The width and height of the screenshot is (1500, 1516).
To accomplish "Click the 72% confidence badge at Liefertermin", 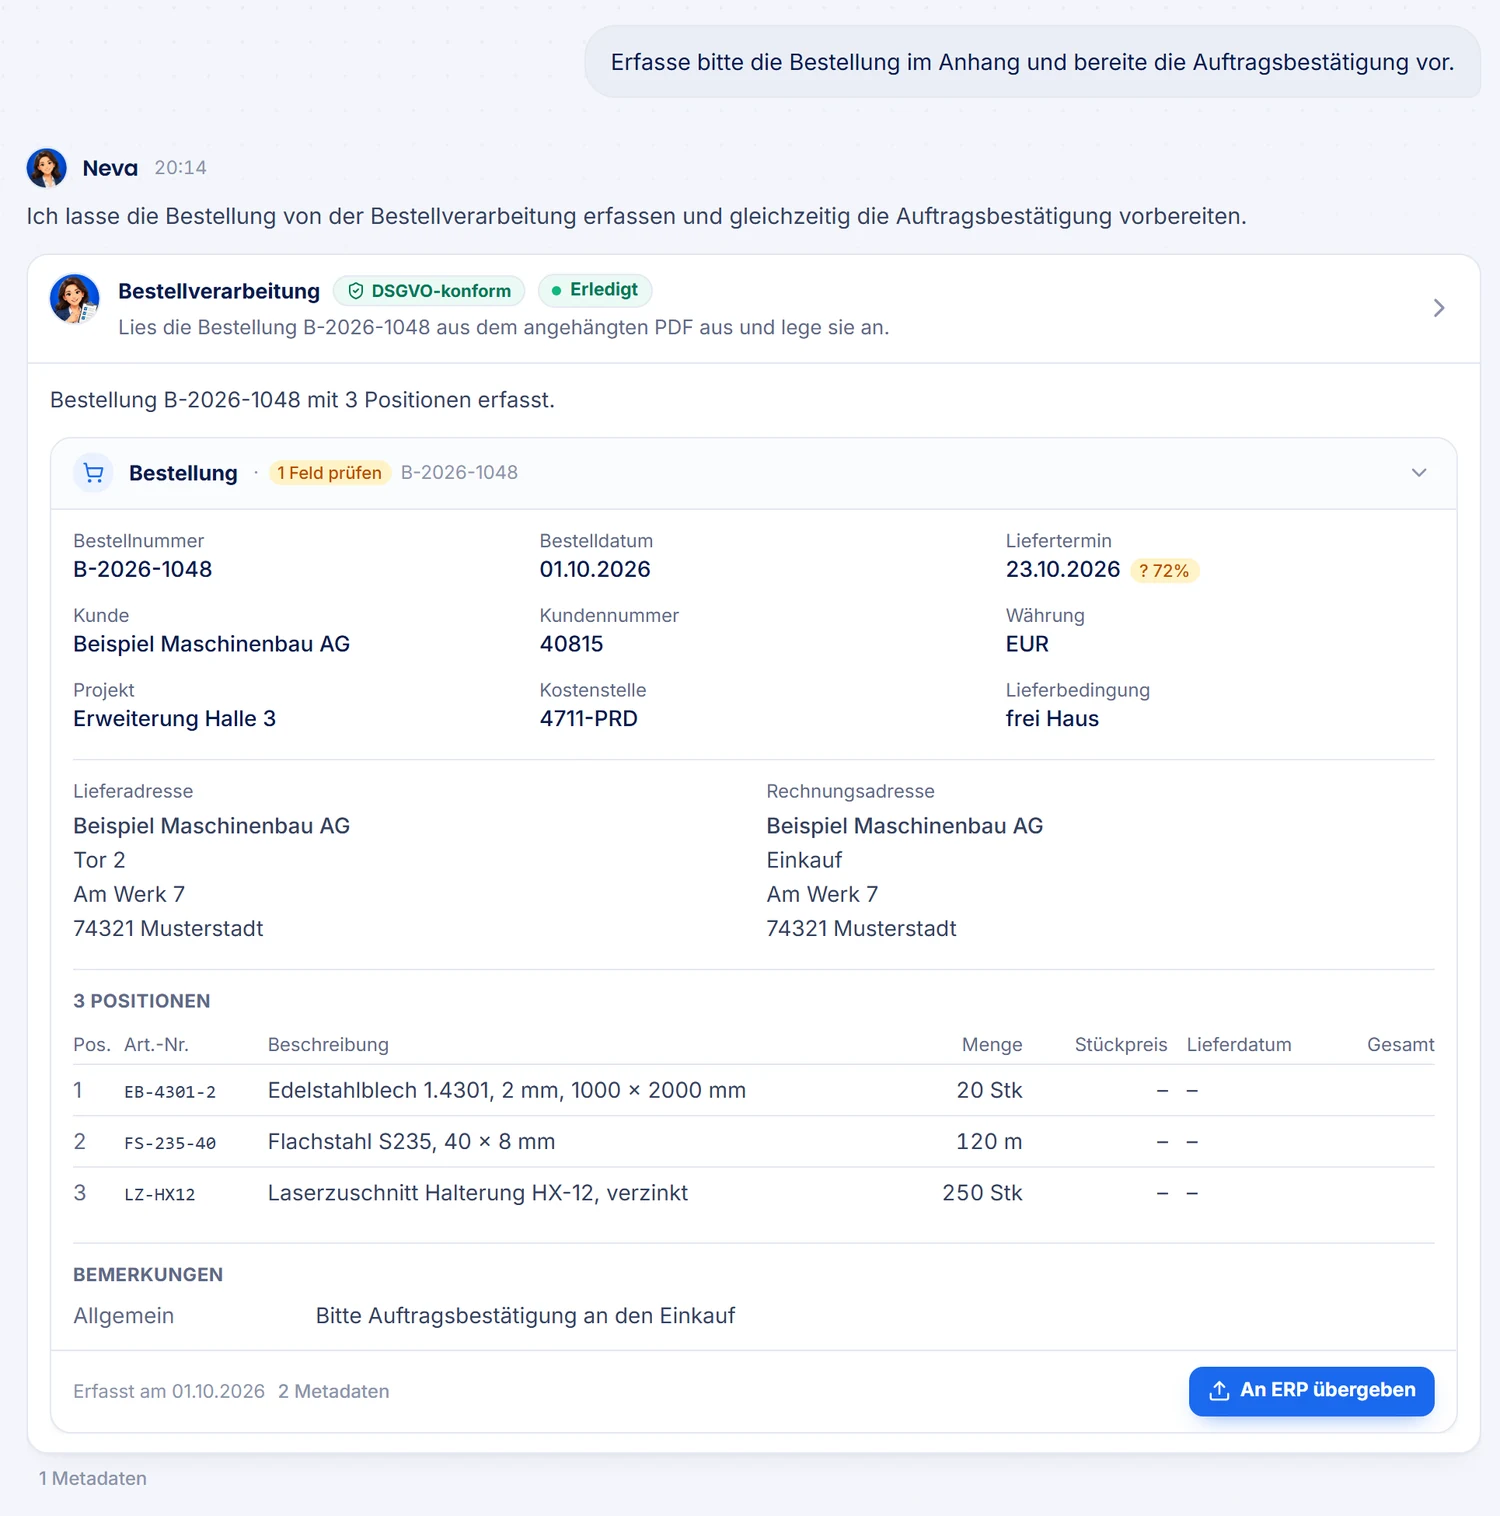I will pos(1164,571).
